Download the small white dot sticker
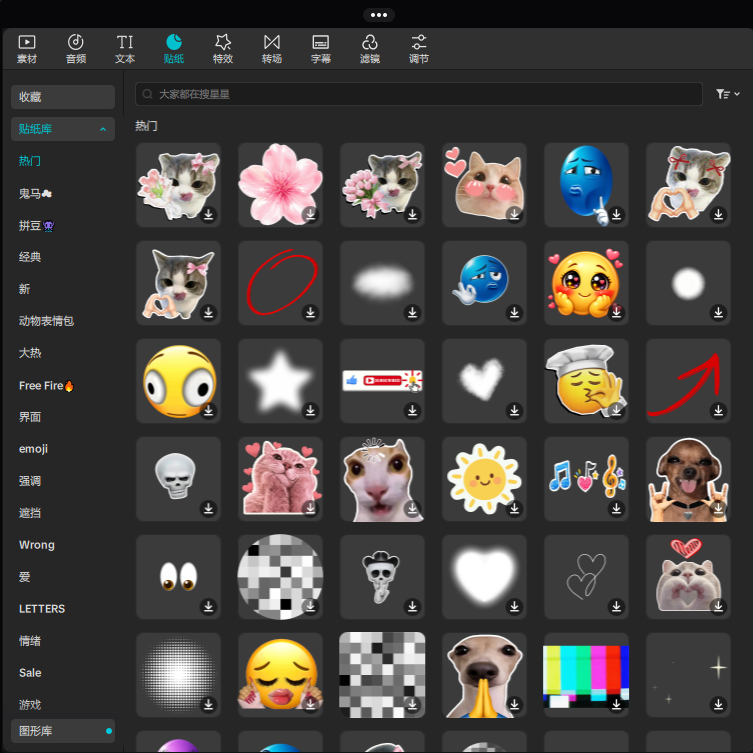 pos(718,313)
